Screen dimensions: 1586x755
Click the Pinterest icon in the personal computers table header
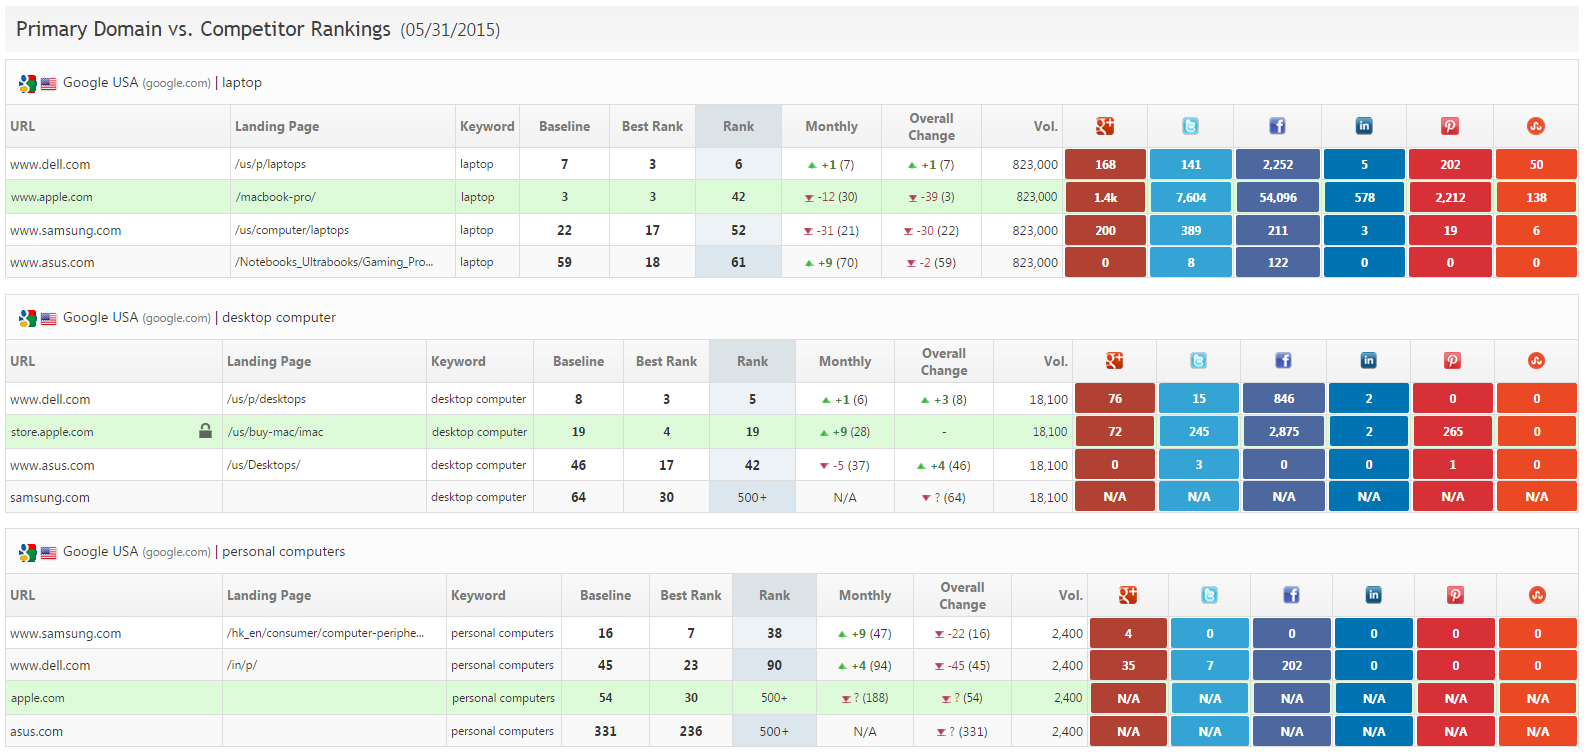point(1455,595)
